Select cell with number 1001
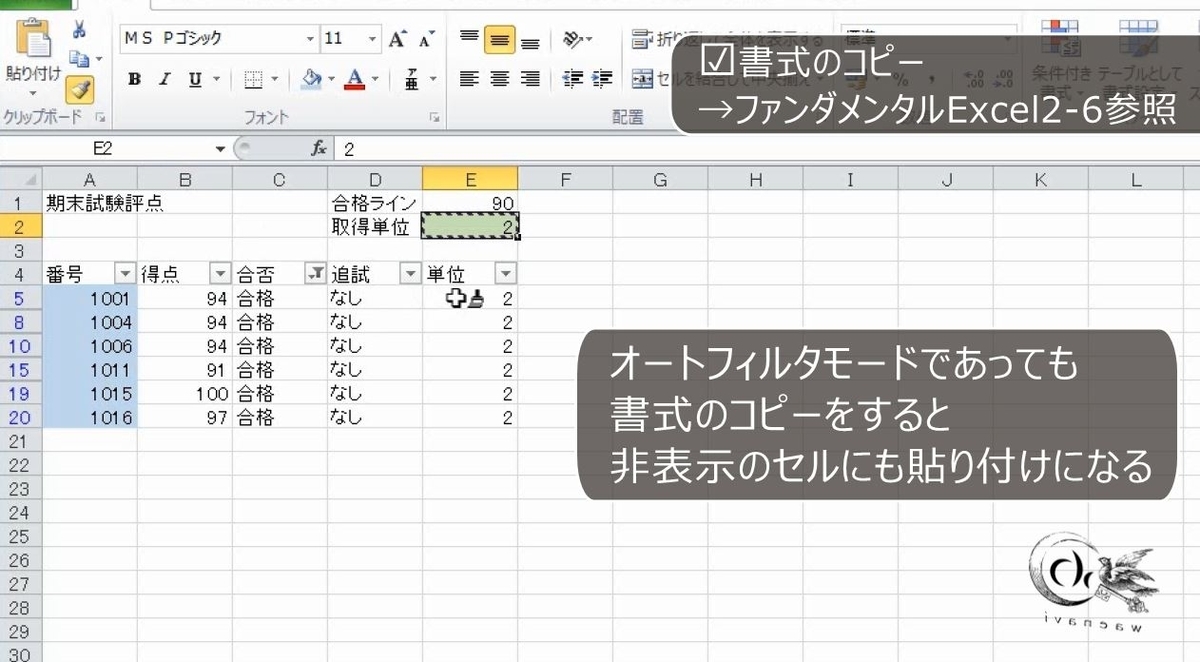The image size is (1200, 662). coord(90,298)
